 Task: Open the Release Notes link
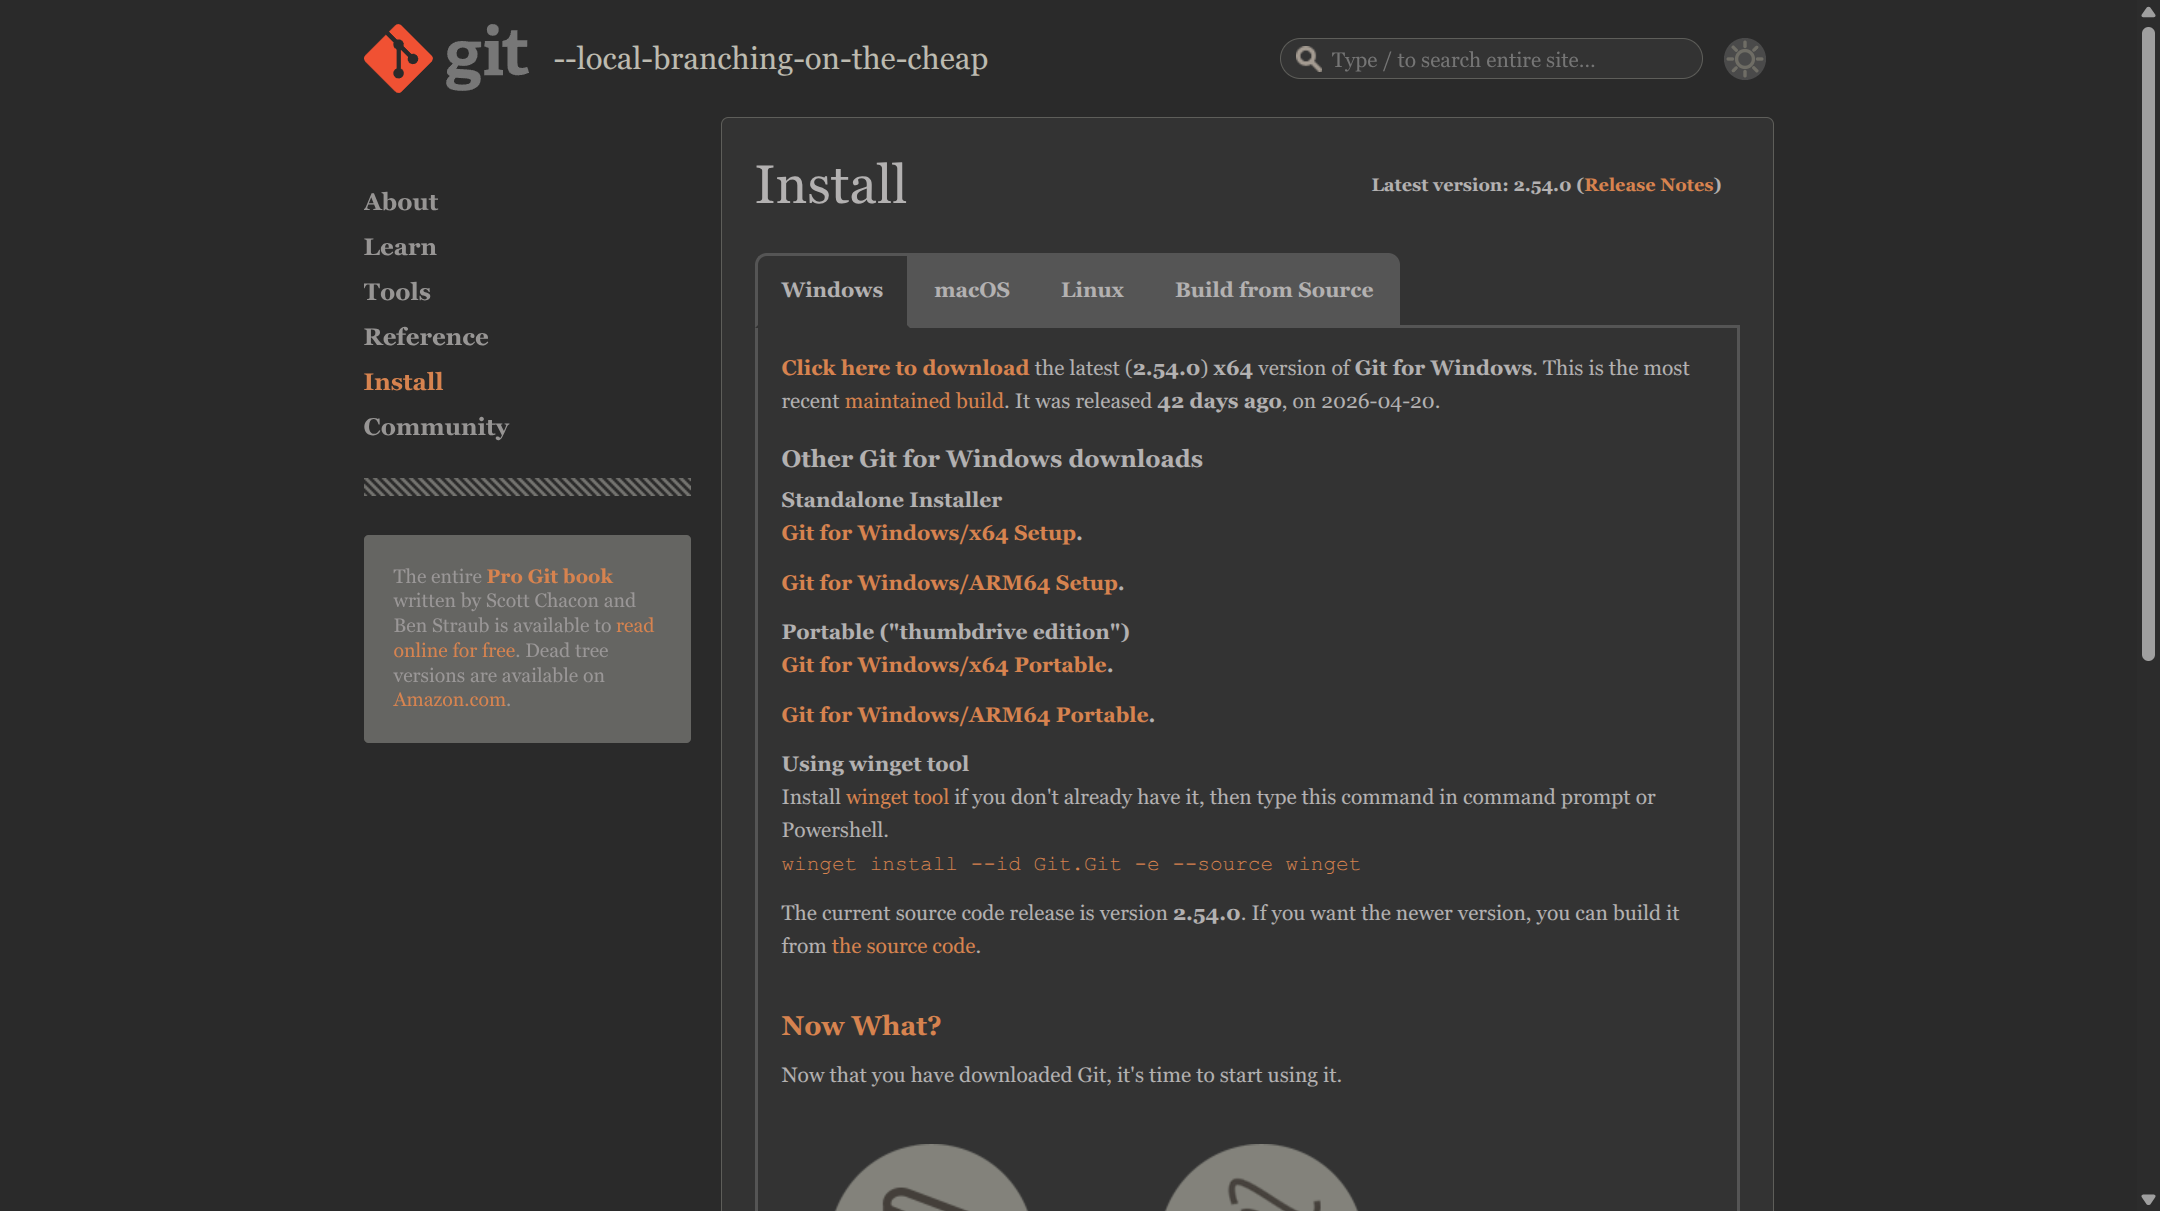coord(1649,185)
